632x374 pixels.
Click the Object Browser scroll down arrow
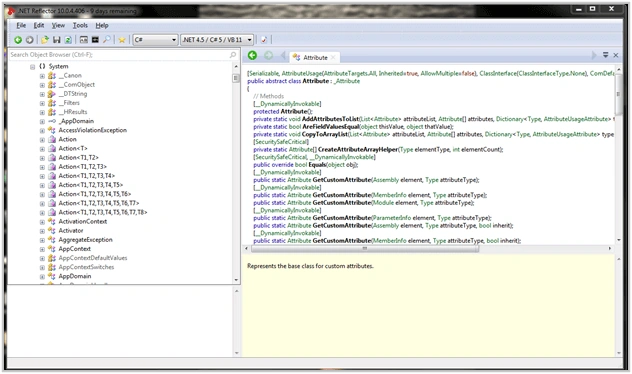pyautogui.click(x=236, y=280)
